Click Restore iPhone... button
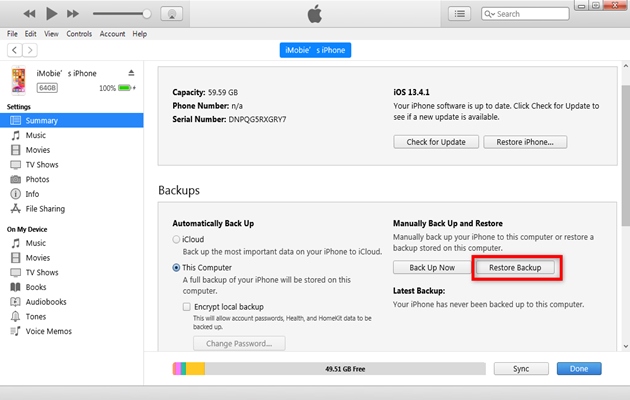The image size is (630, 400). [525, 142]
